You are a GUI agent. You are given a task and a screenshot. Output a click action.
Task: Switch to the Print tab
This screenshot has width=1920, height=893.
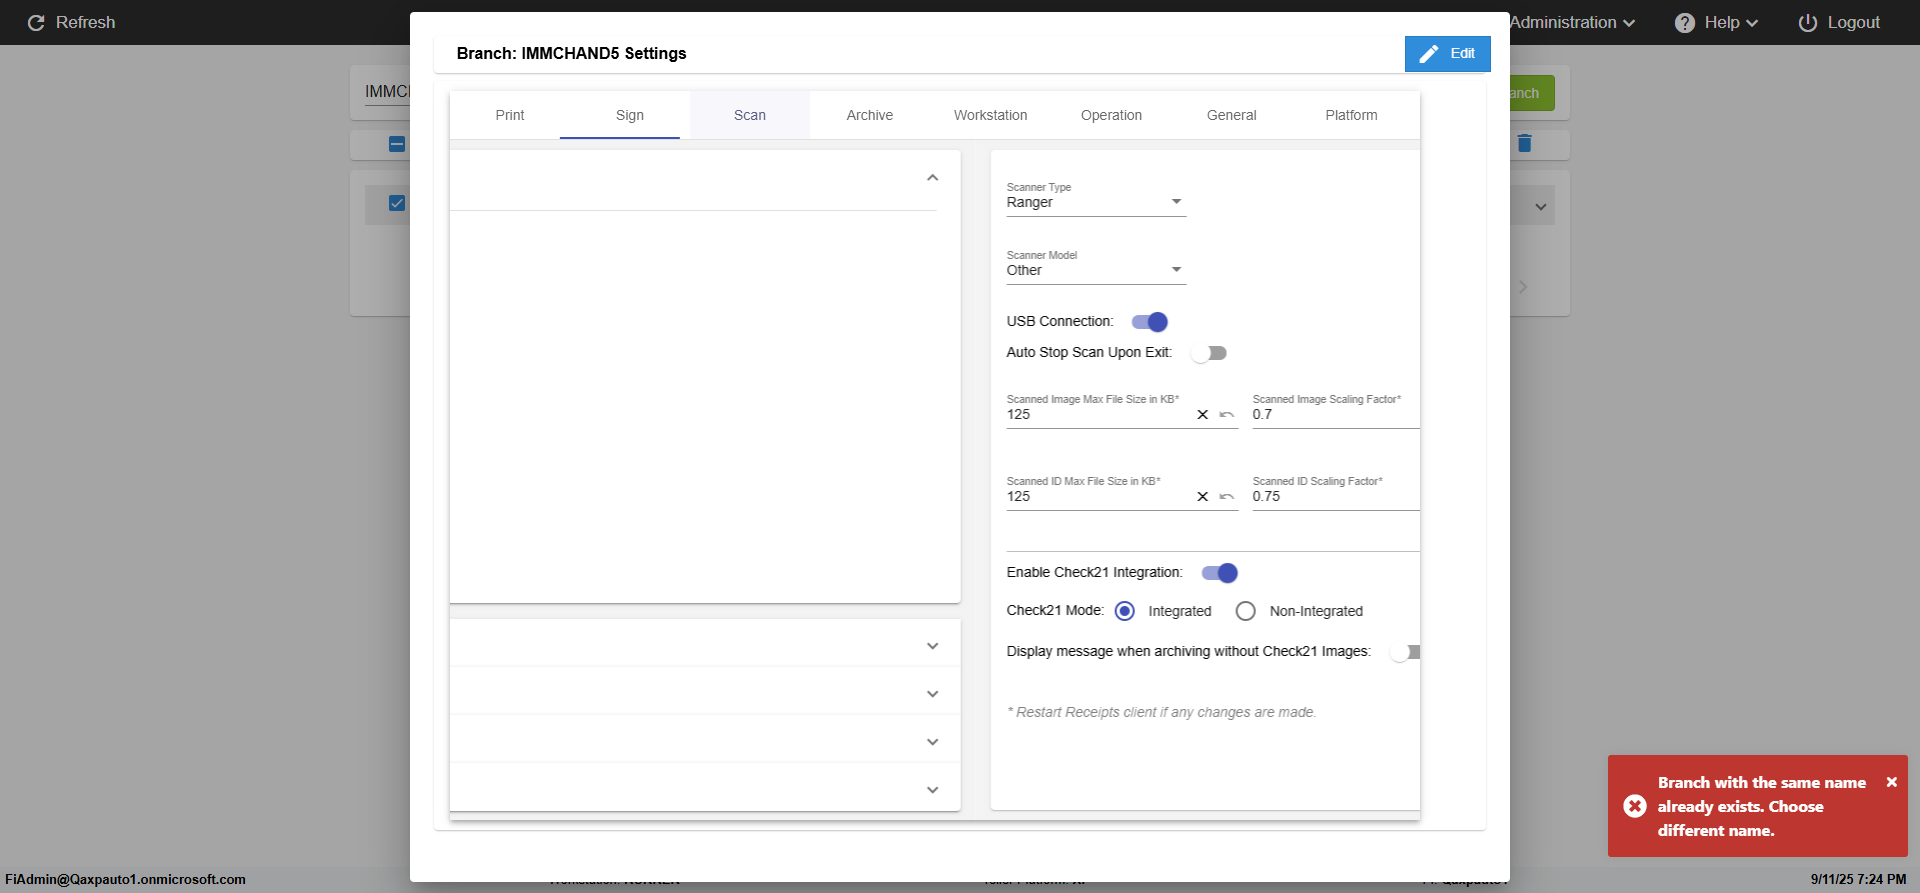pos(510,115)
